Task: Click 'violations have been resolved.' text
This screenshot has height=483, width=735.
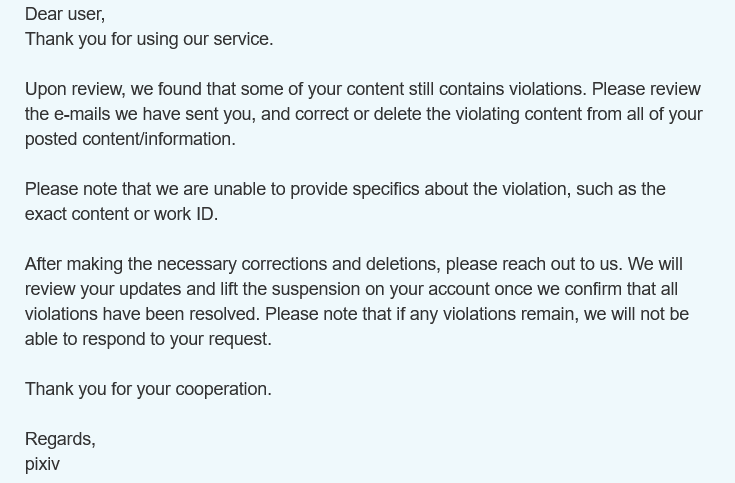Action: (142, 314)
